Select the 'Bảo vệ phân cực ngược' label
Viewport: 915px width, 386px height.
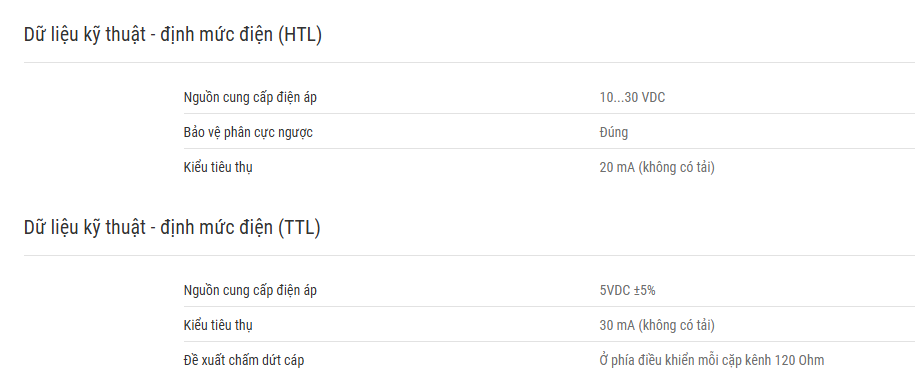(x=248, y=133)
